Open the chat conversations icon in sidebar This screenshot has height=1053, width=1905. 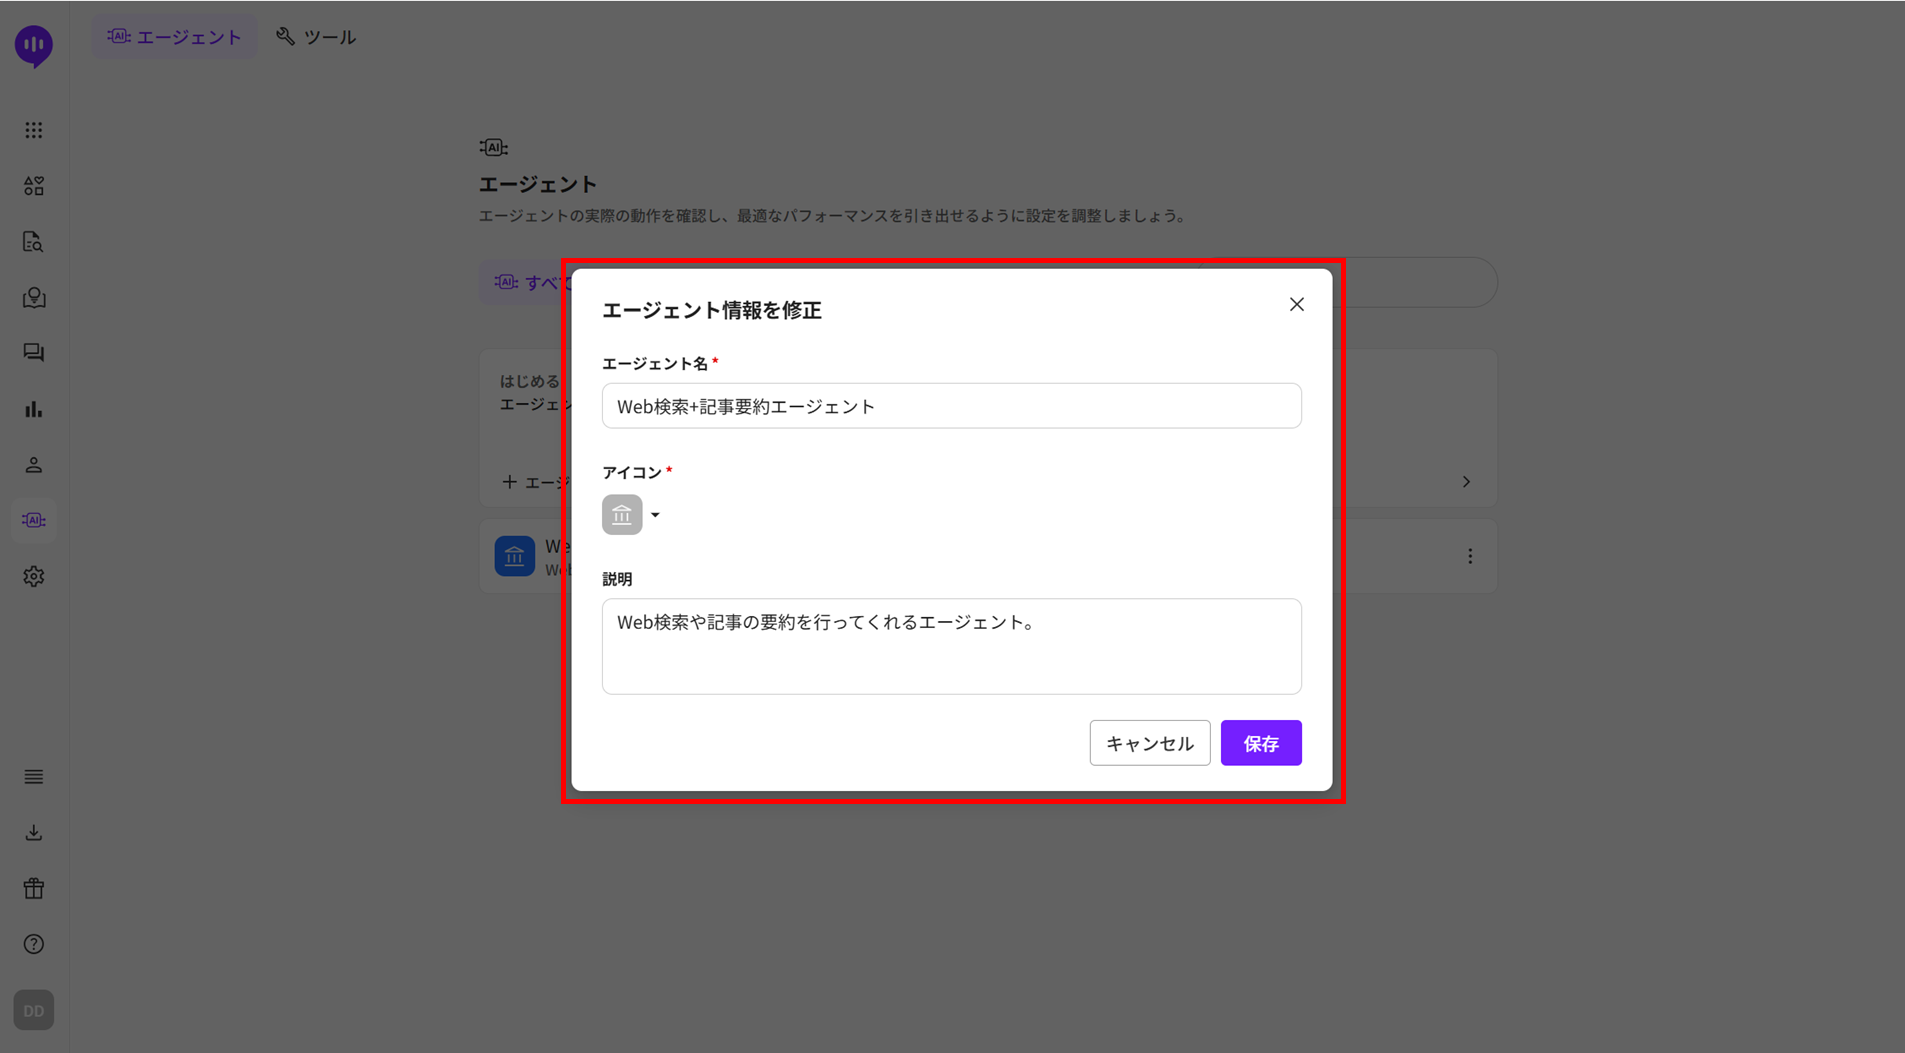pyautogui.click(x=34, y=353)
